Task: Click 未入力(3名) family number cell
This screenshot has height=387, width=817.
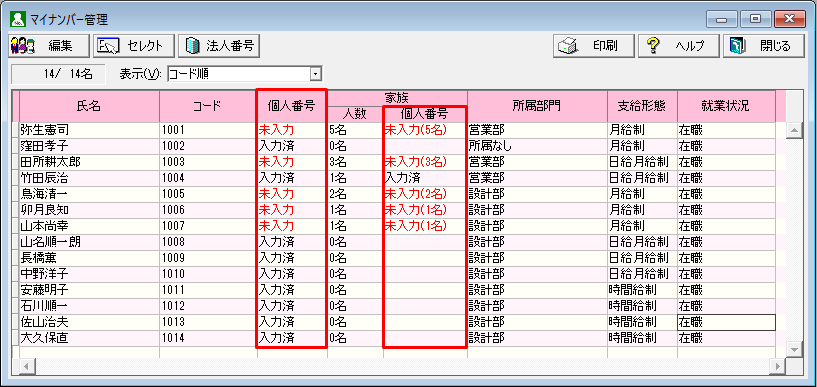Action: (x=425, y=161)
